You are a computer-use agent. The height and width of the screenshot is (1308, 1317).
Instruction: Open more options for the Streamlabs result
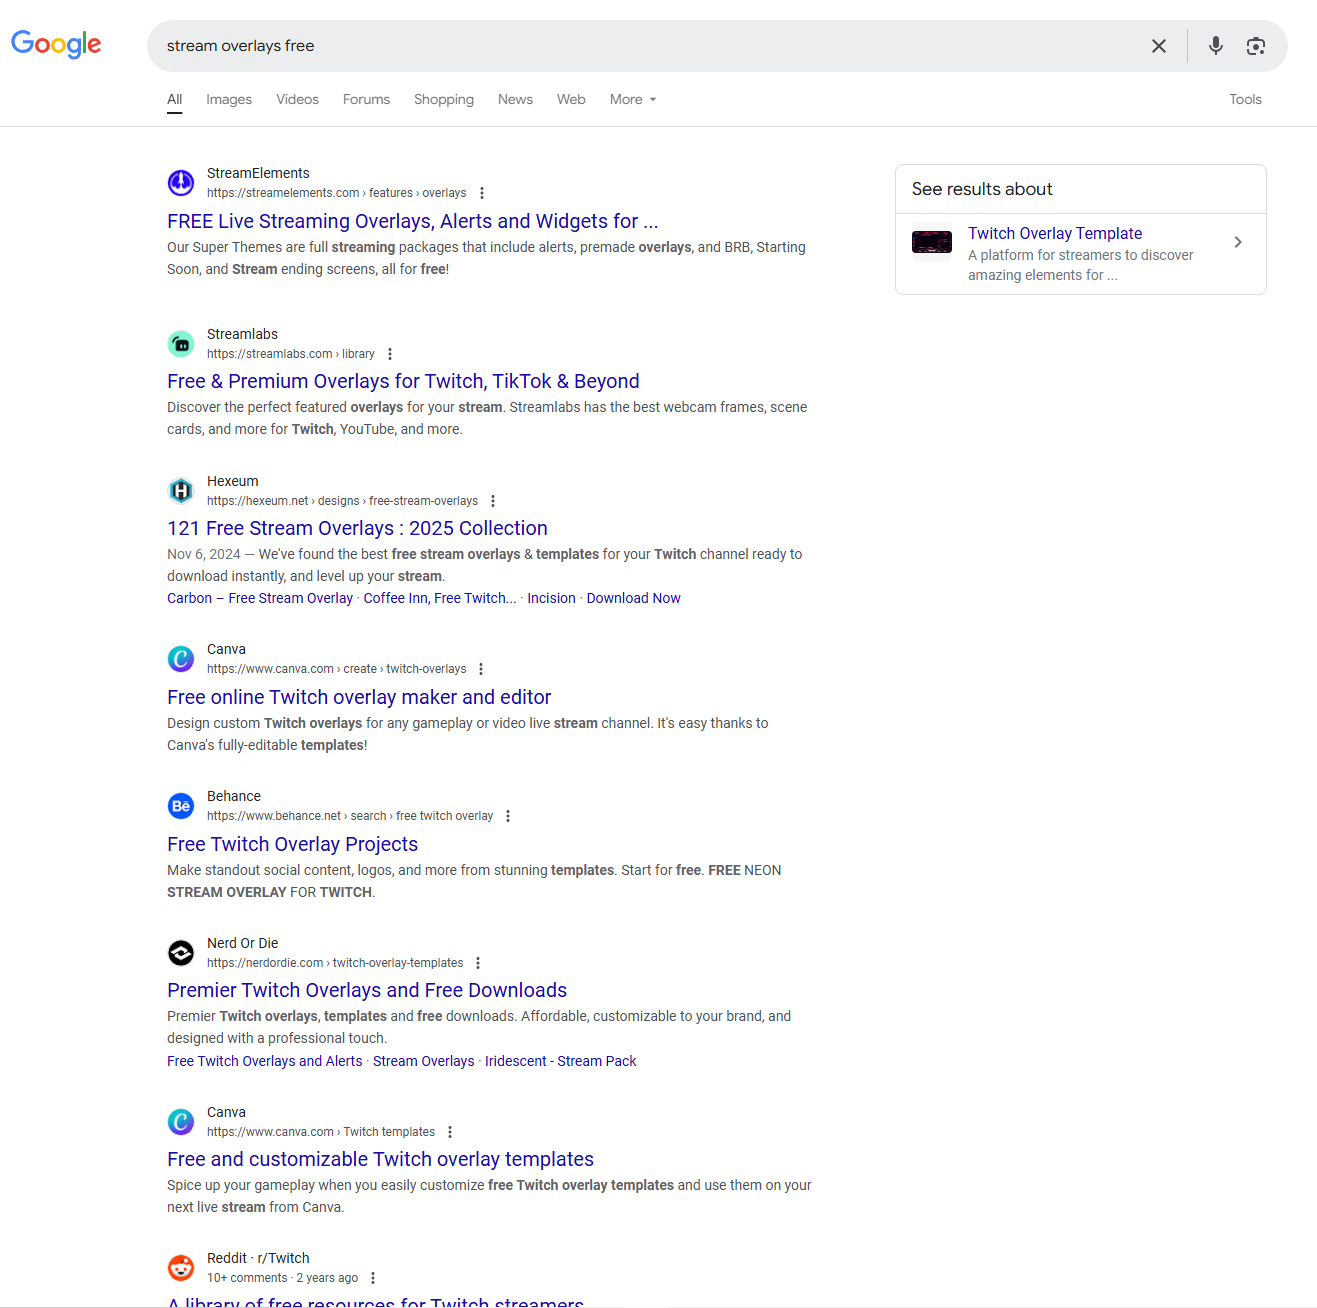coord(390,354)
